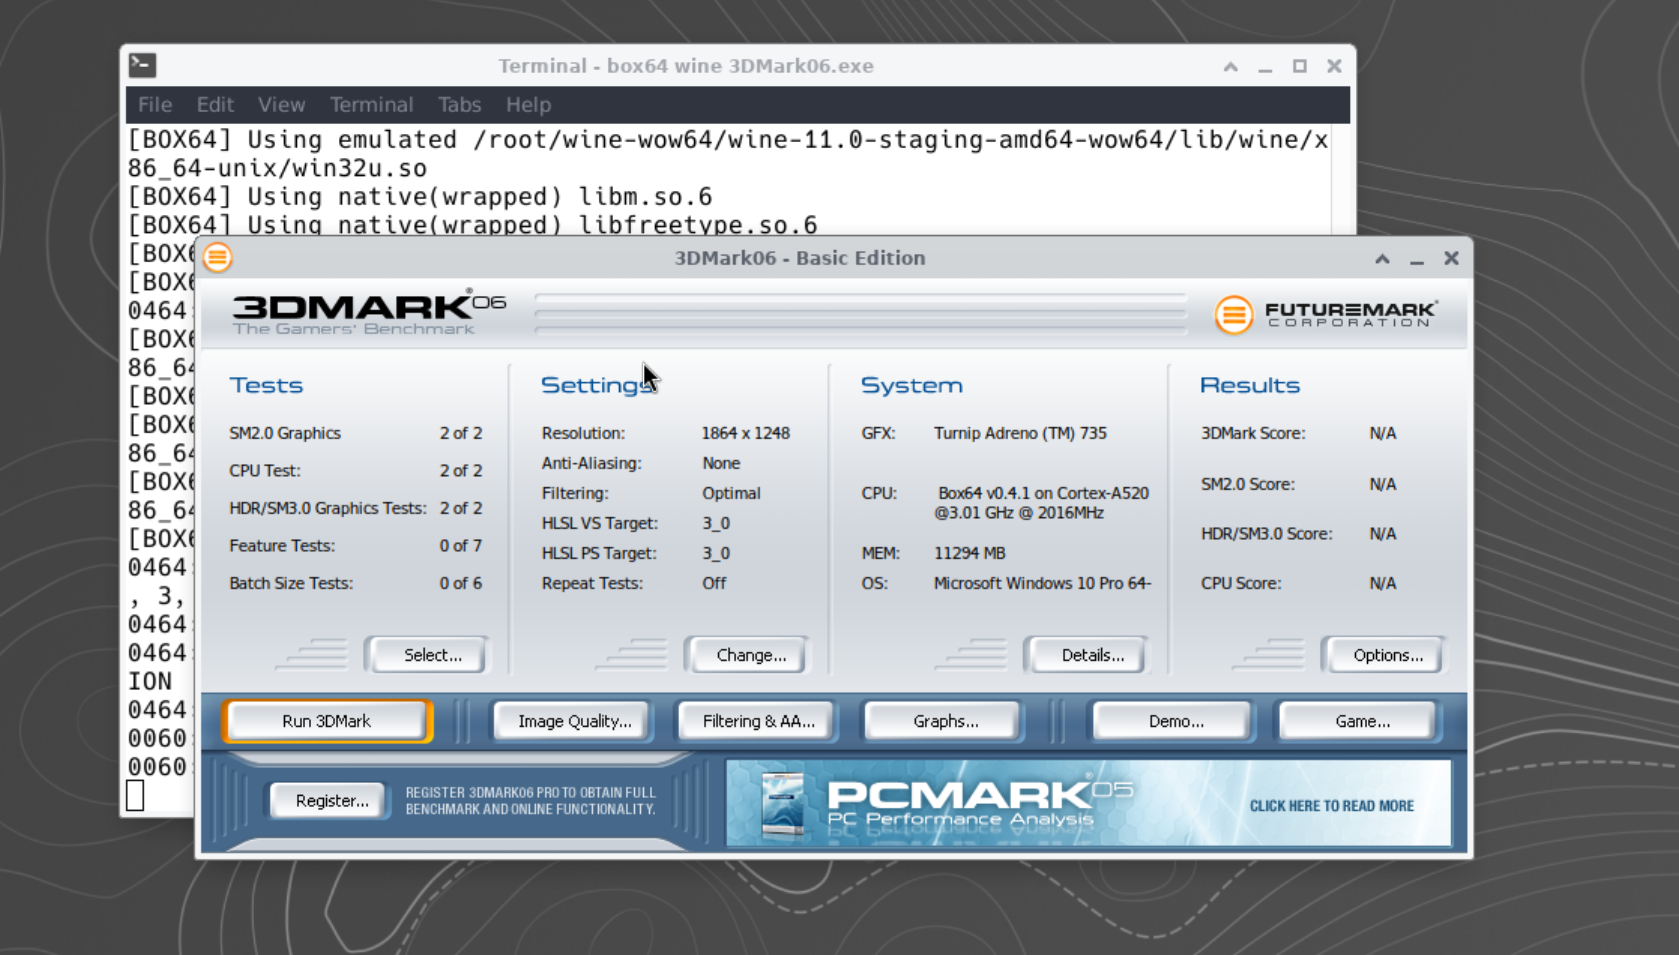Open the Terminal Help menu
This screenshot has height=955, width=1679.
[x=528, y=105]
